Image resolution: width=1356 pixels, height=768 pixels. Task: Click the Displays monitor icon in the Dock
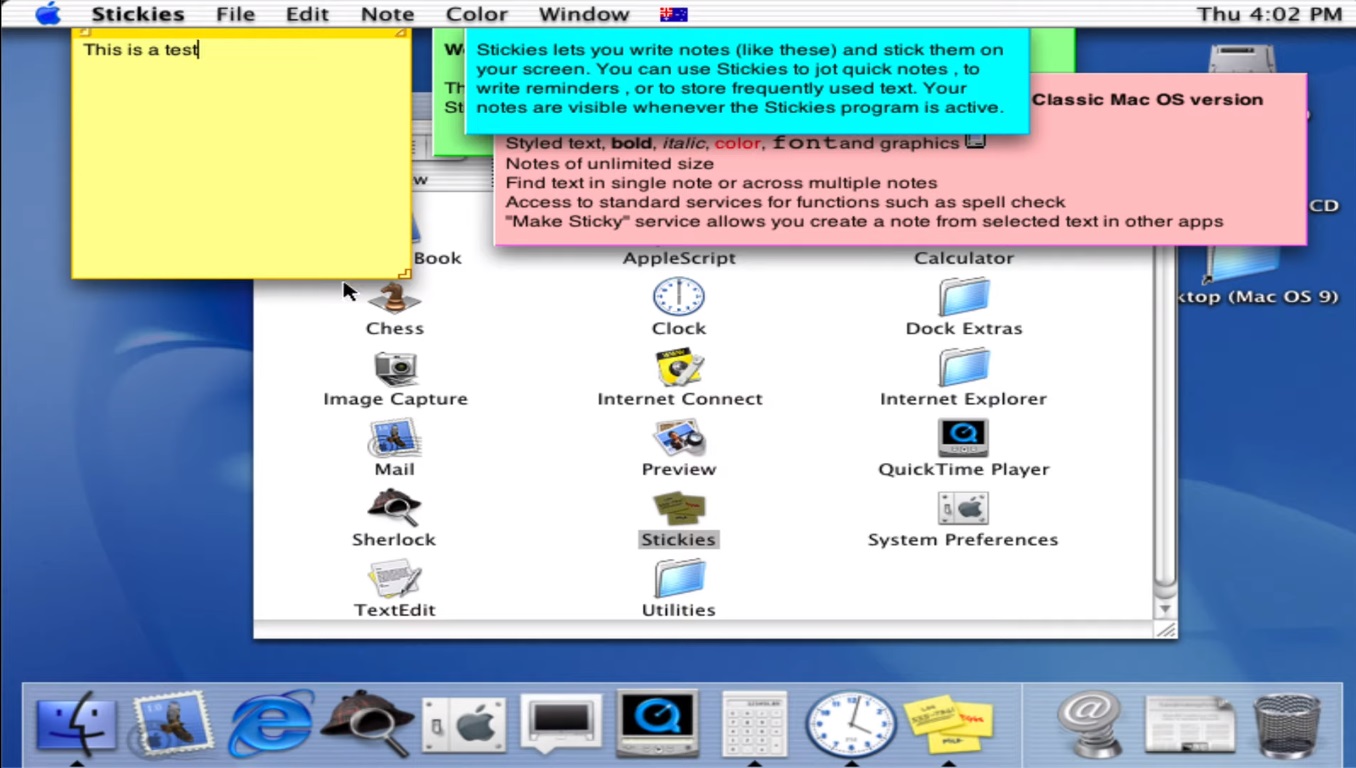[x=561, y=723]
